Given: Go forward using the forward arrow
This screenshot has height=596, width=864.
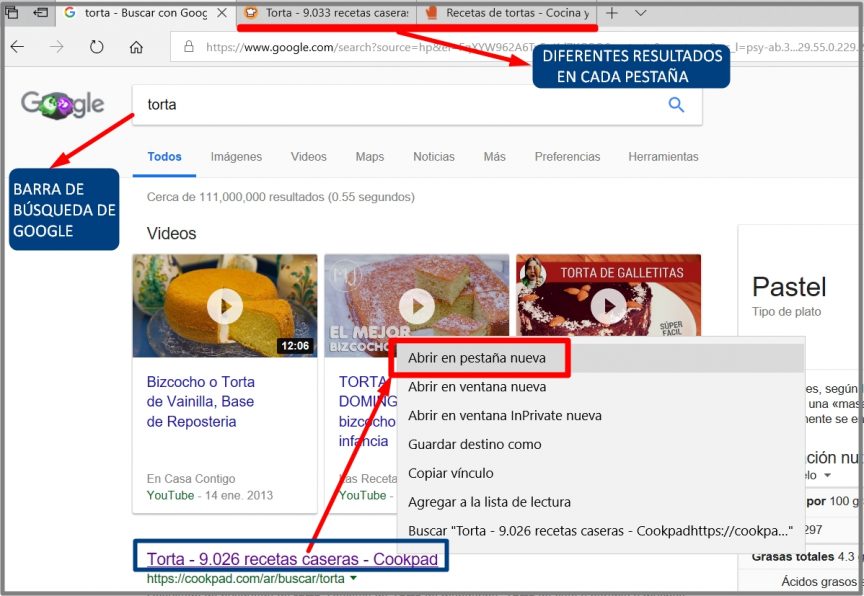Looking at the screenshot, I should pyautogui.click(x=57, y=48).
